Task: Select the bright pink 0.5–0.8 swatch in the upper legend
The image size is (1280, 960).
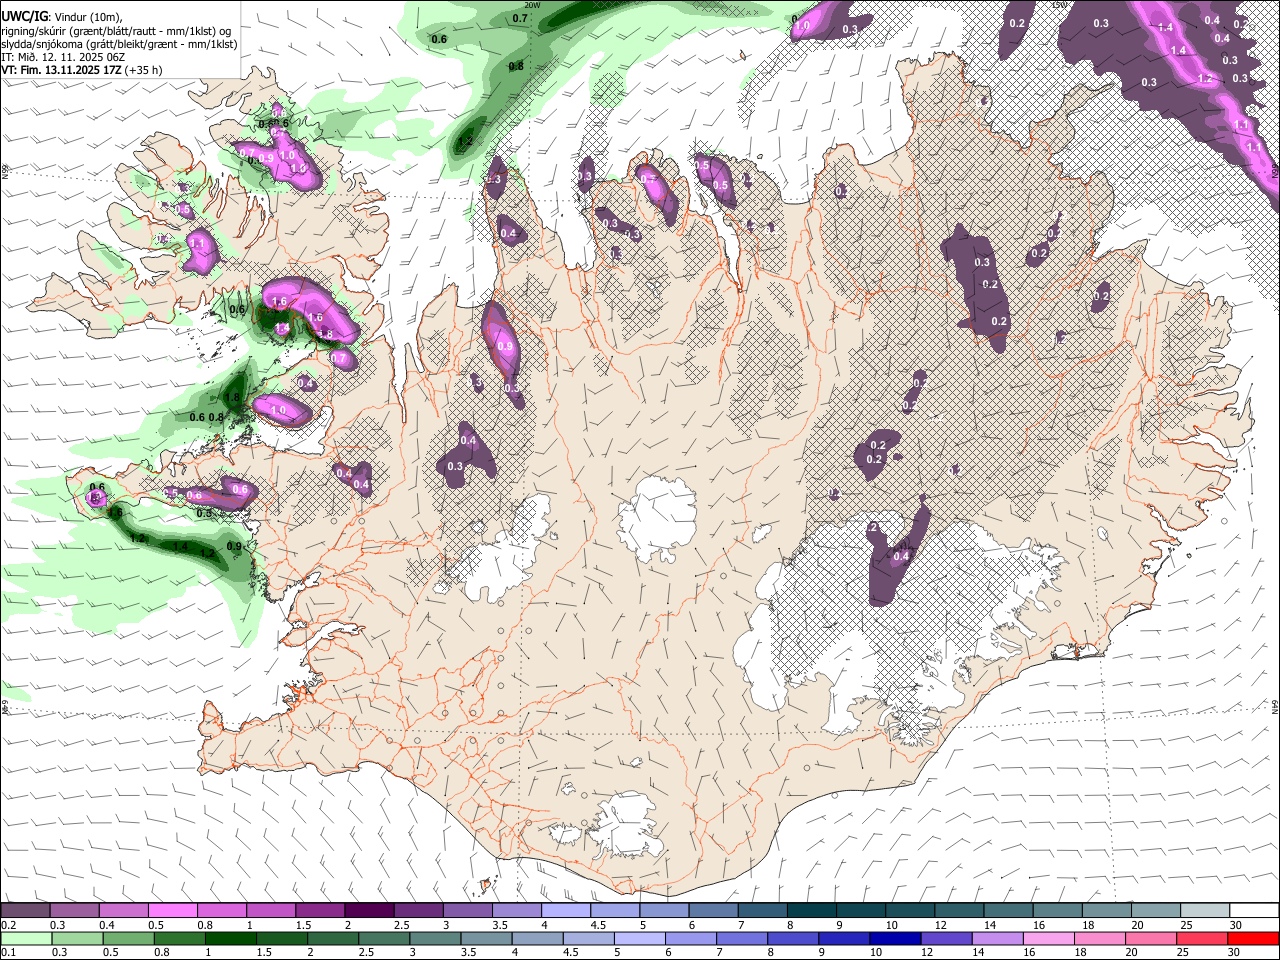Action: pyautogui.click(x=172, y=910)
